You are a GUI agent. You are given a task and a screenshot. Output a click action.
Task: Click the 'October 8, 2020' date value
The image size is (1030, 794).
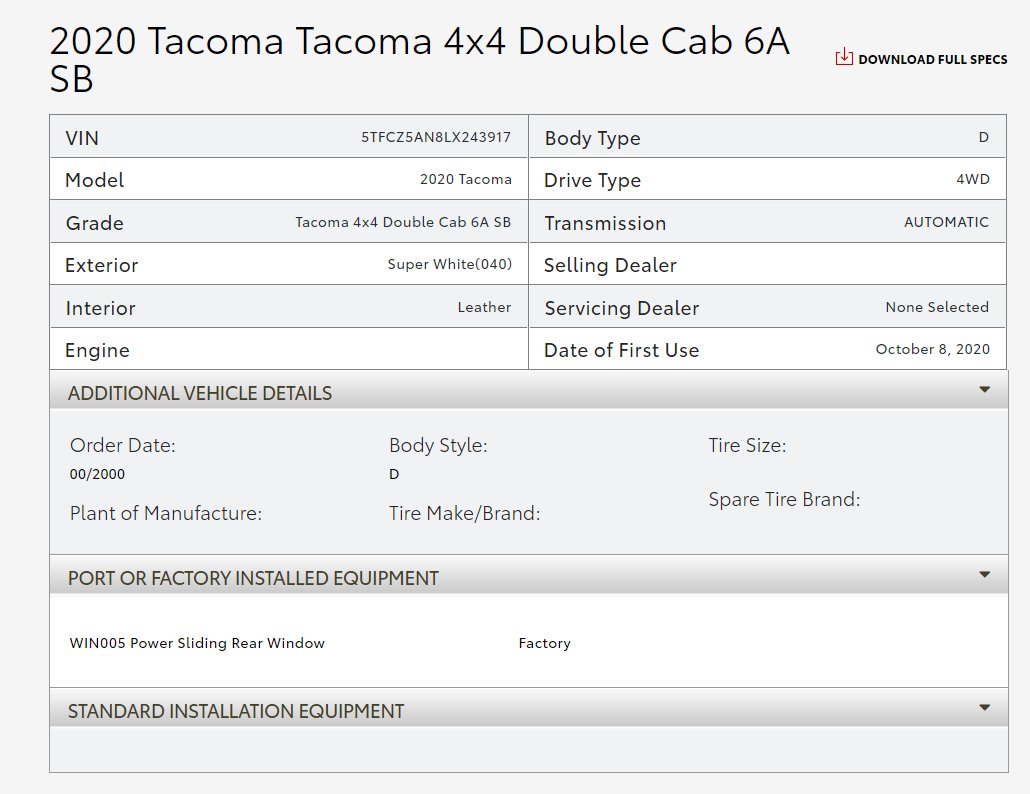tap(932, 349)
